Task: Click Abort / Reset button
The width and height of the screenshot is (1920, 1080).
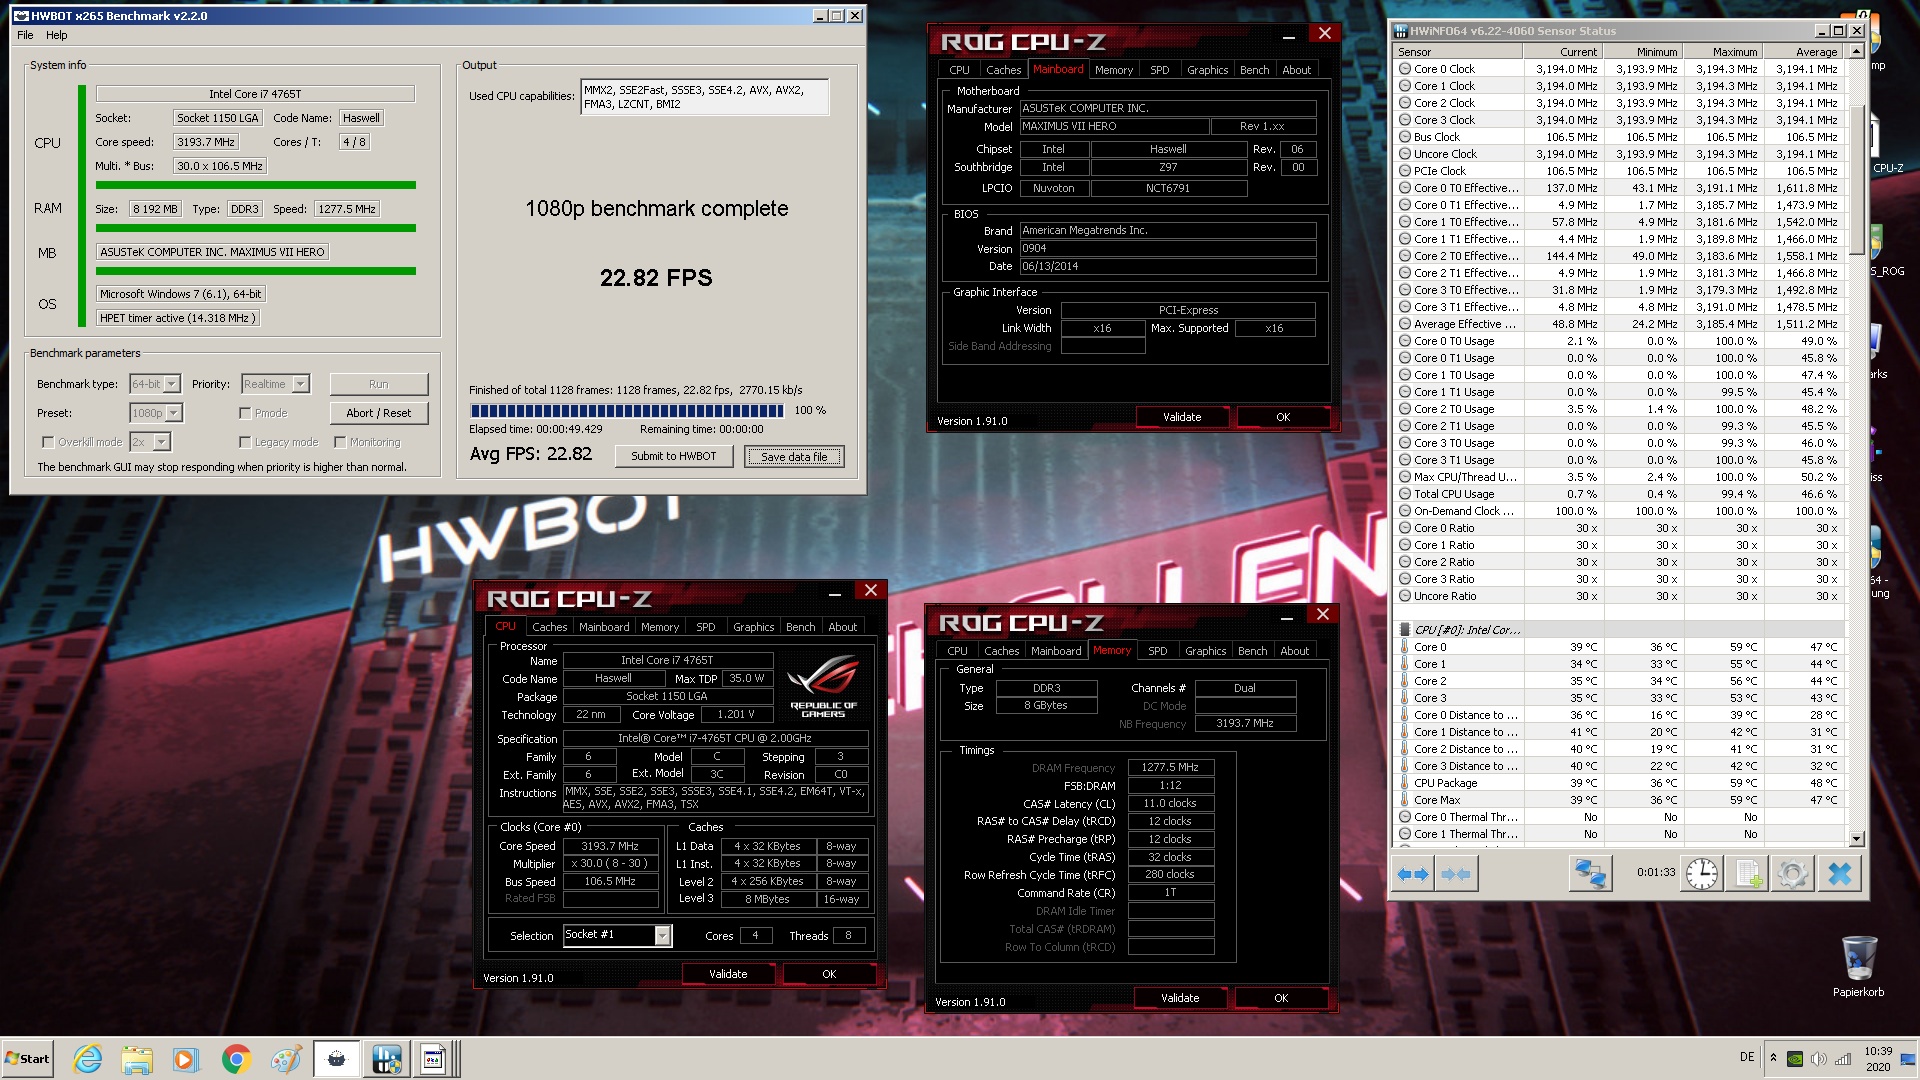Action: pyautogui.click(x=379, y=413)
